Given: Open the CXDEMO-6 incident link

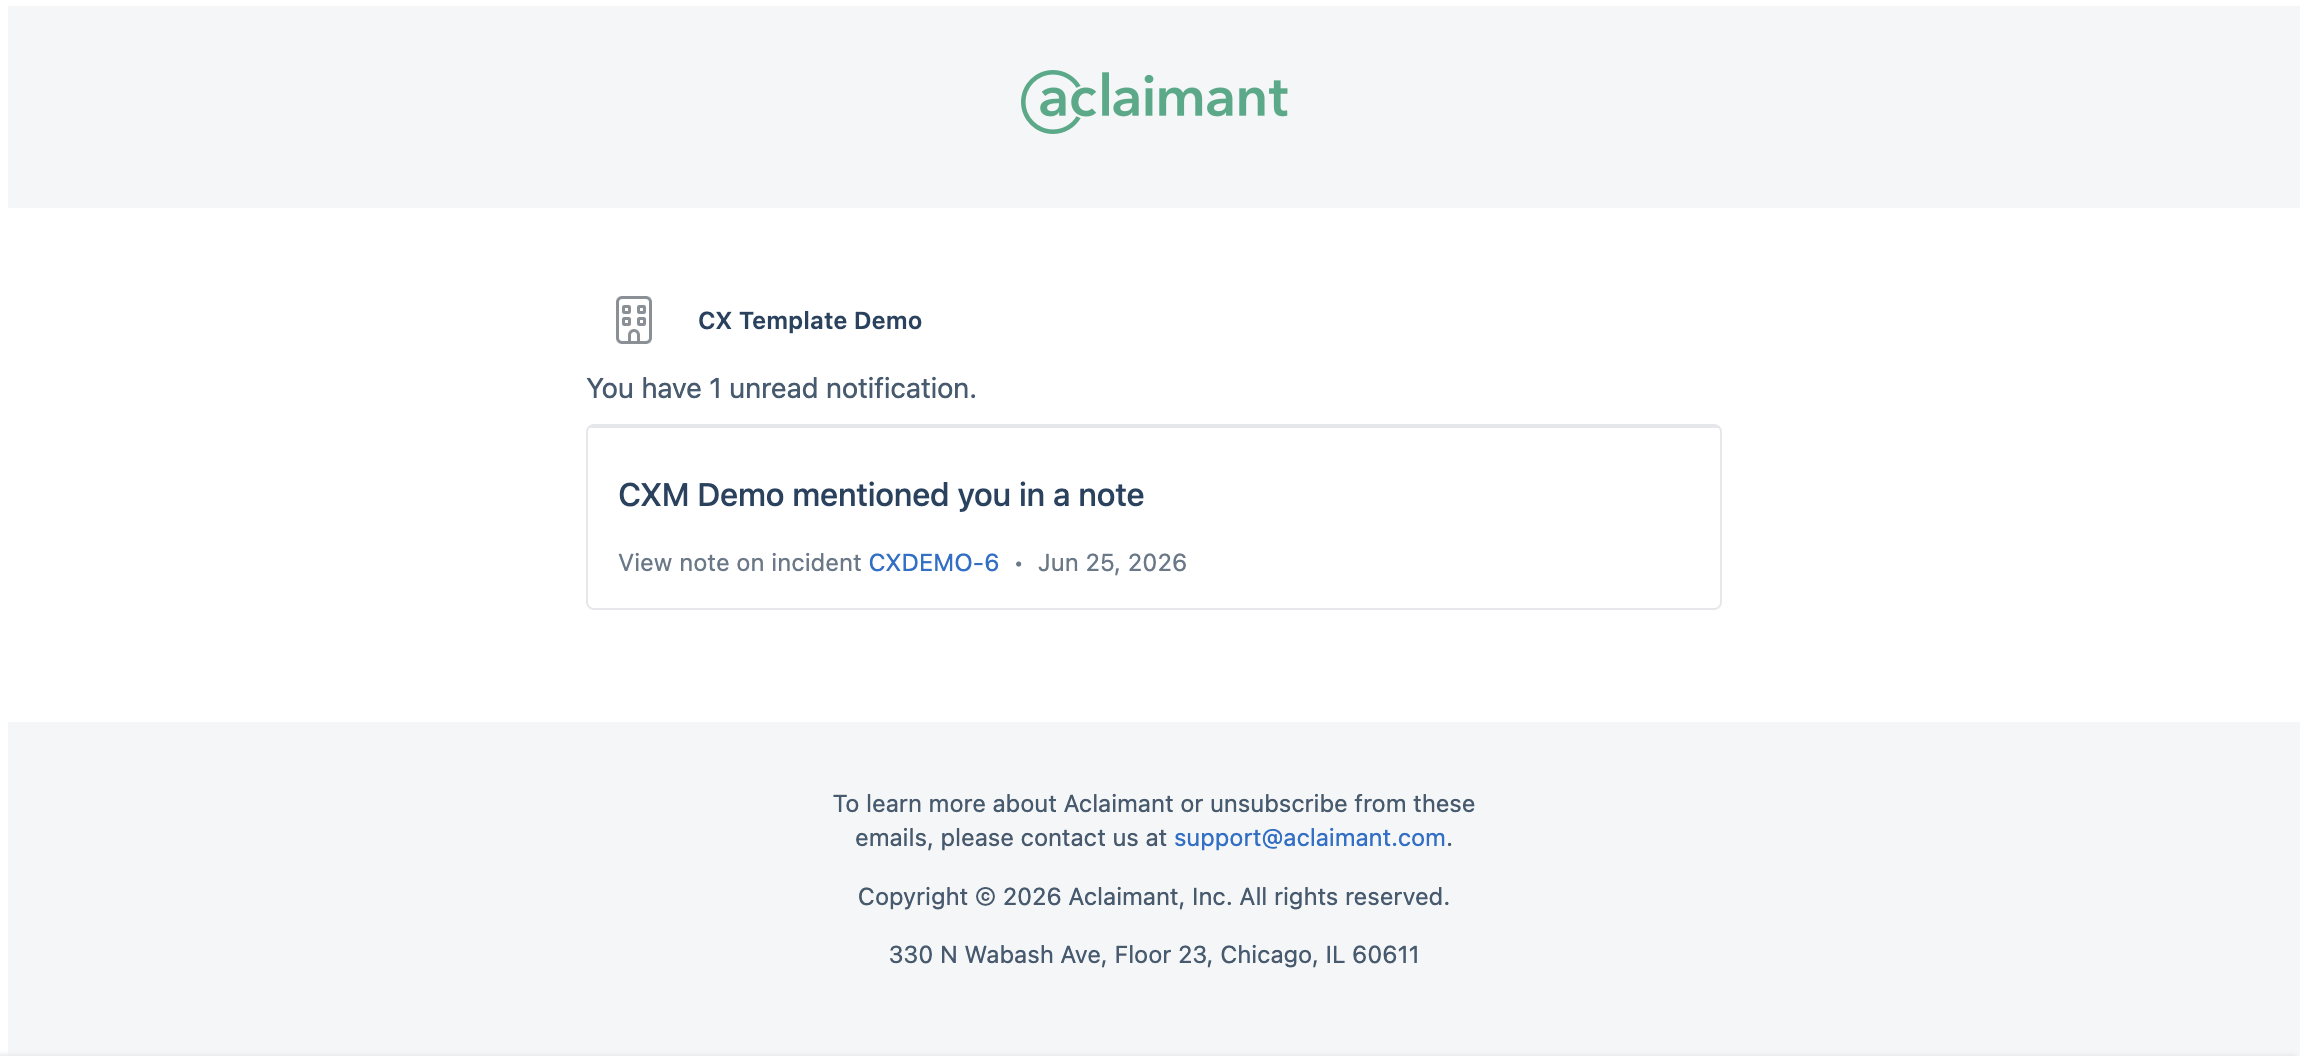Looking at the screenshot, I should (x=934, y=563).
